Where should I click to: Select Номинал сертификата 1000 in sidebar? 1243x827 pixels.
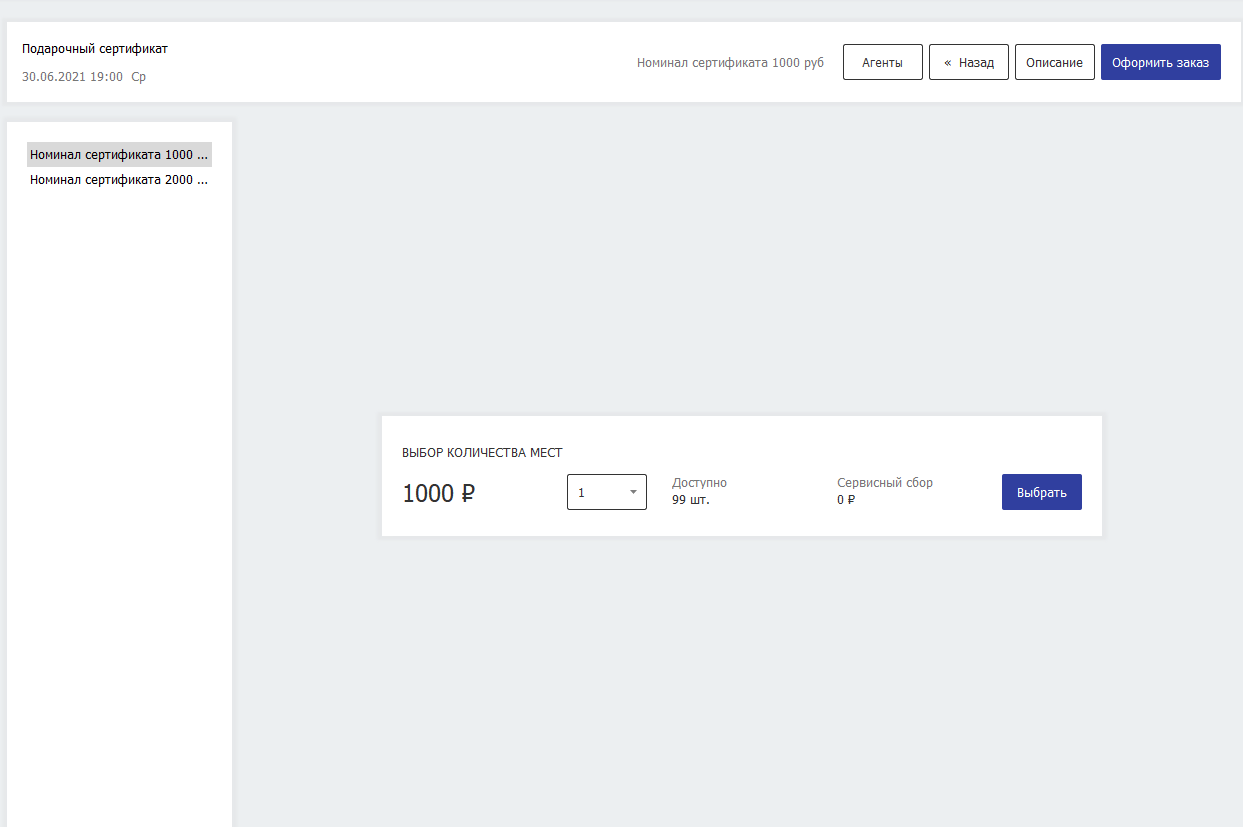(119, 155)
